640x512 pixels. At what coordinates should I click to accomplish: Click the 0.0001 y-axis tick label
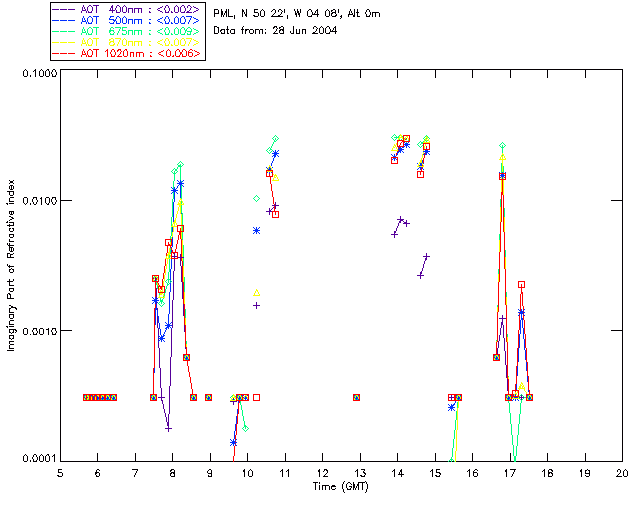tap(38, 458)
